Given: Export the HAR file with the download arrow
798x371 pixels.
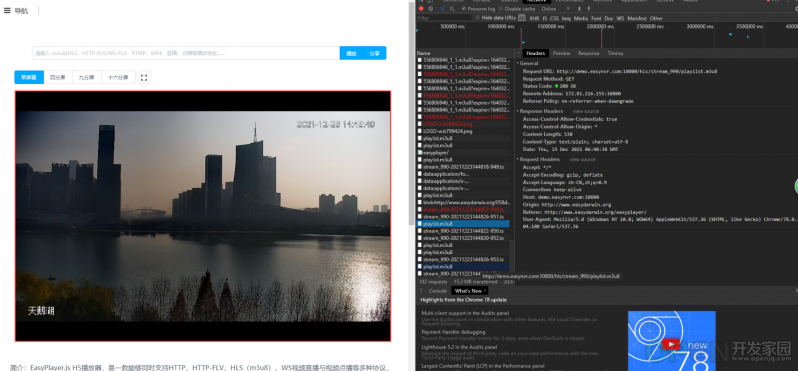Looking at the screenshot, I should tap(589, 9).
